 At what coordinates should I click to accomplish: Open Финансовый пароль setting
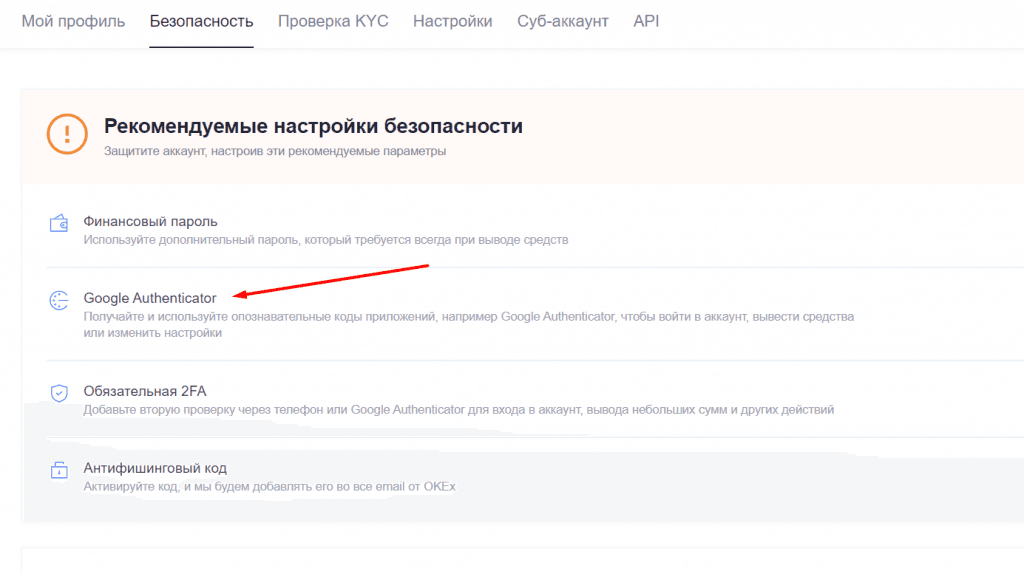click(150, 222)
